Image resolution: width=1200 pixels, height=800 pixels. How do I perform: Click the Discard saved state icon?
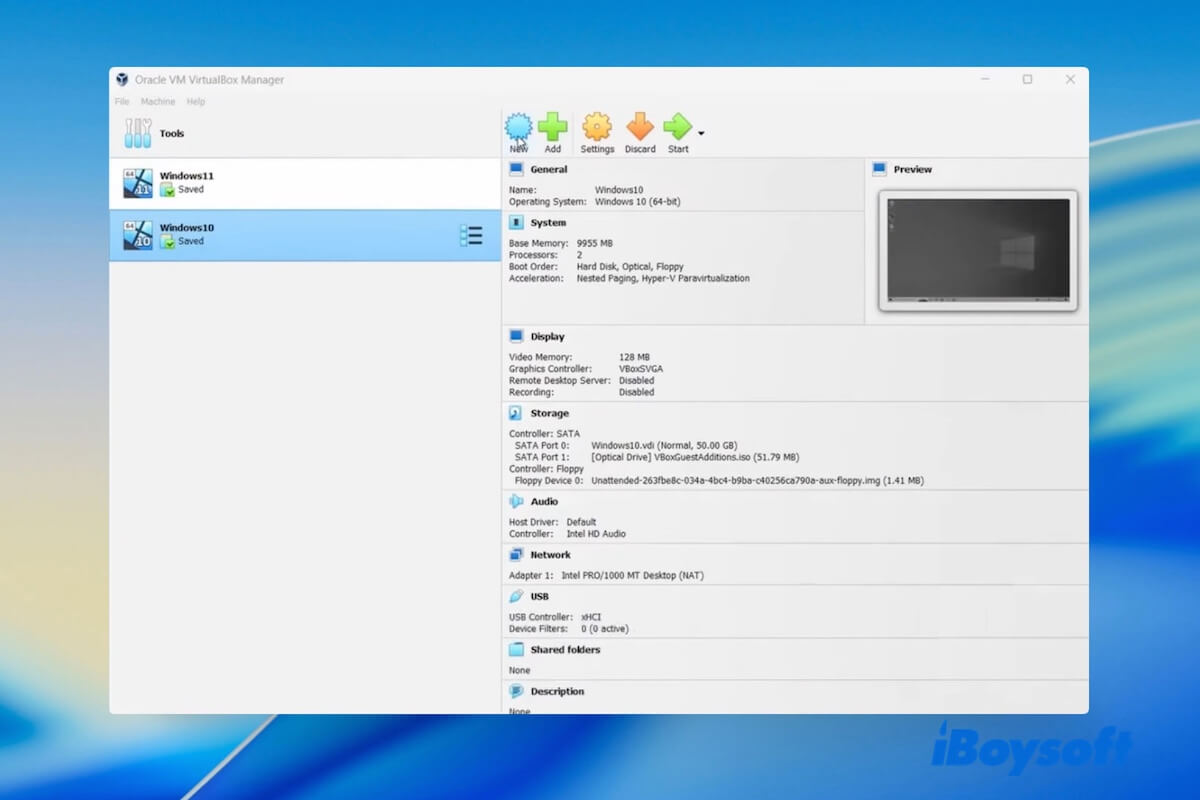coord(640,128)
